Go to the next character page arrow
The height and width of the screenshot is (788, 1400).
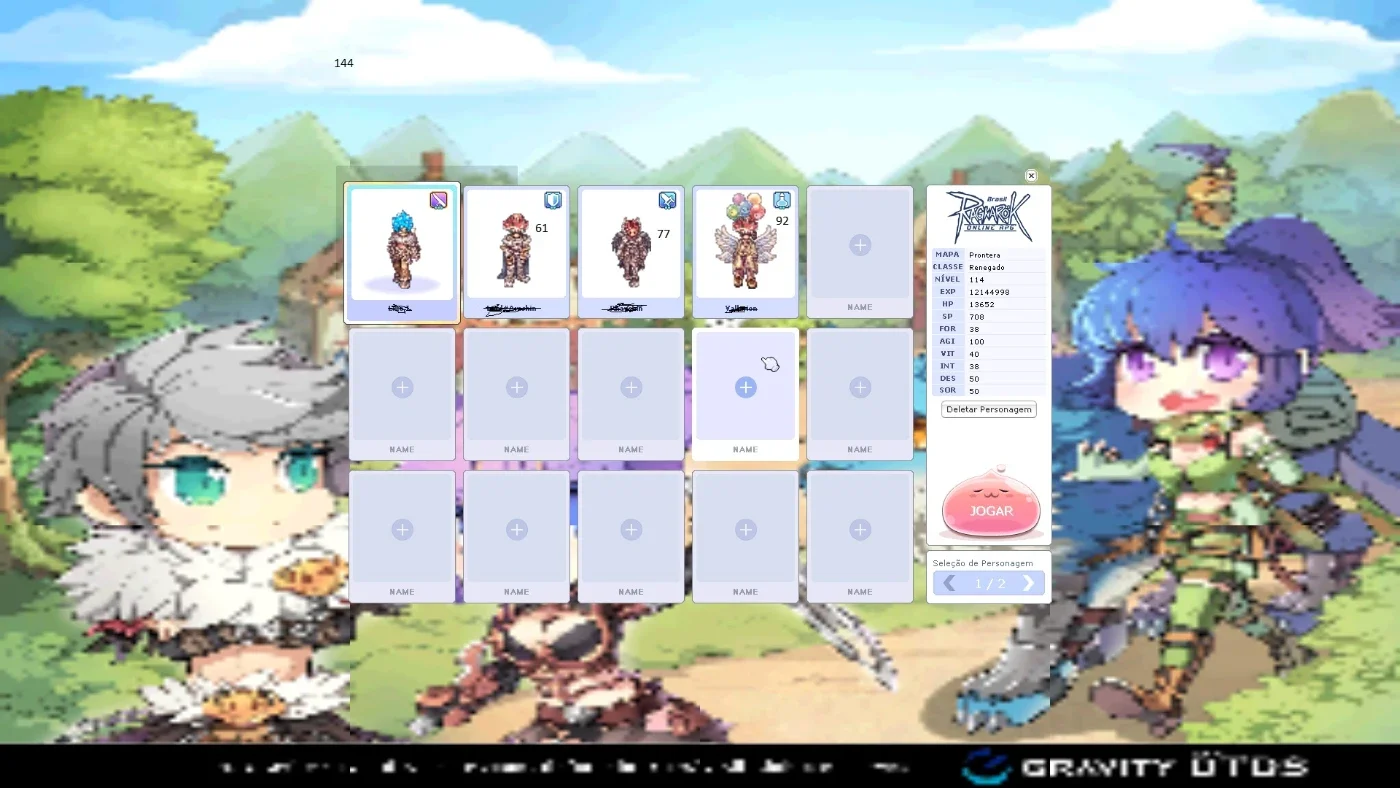(x=1028, y=583)
